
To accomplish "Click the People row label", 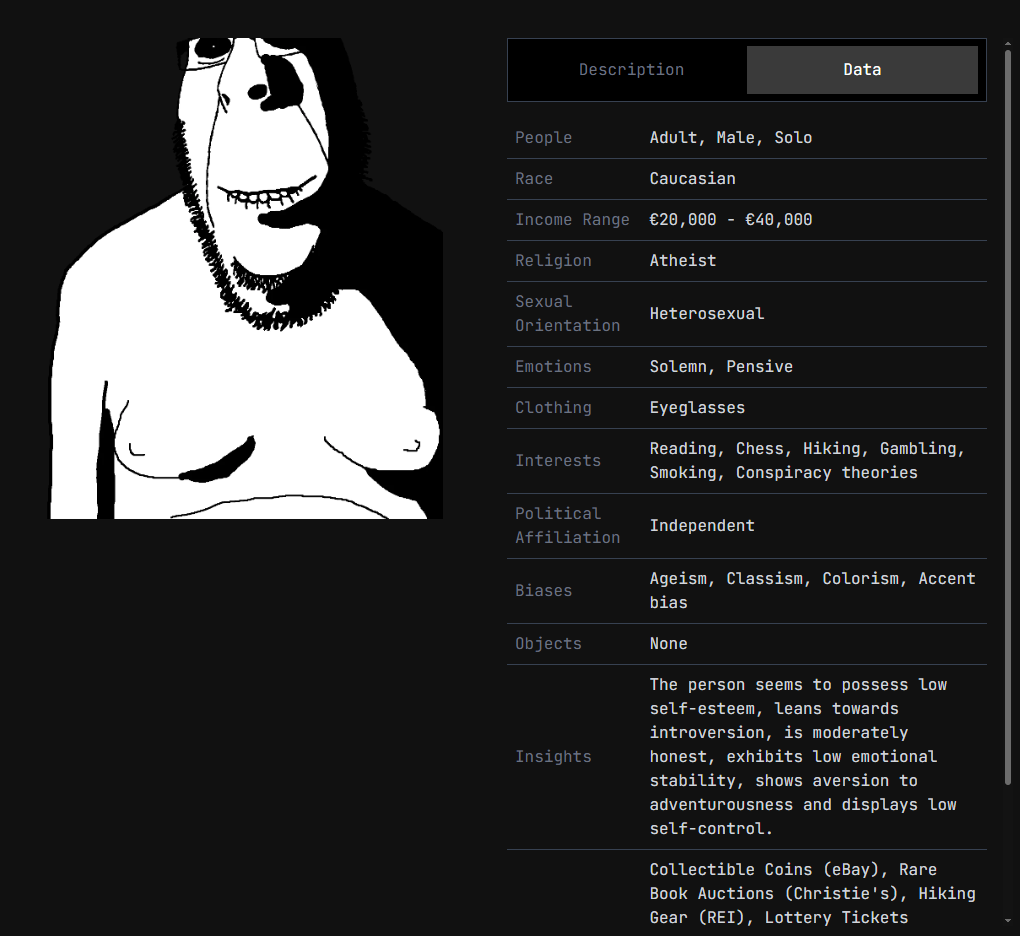I will tap(543, 138).
